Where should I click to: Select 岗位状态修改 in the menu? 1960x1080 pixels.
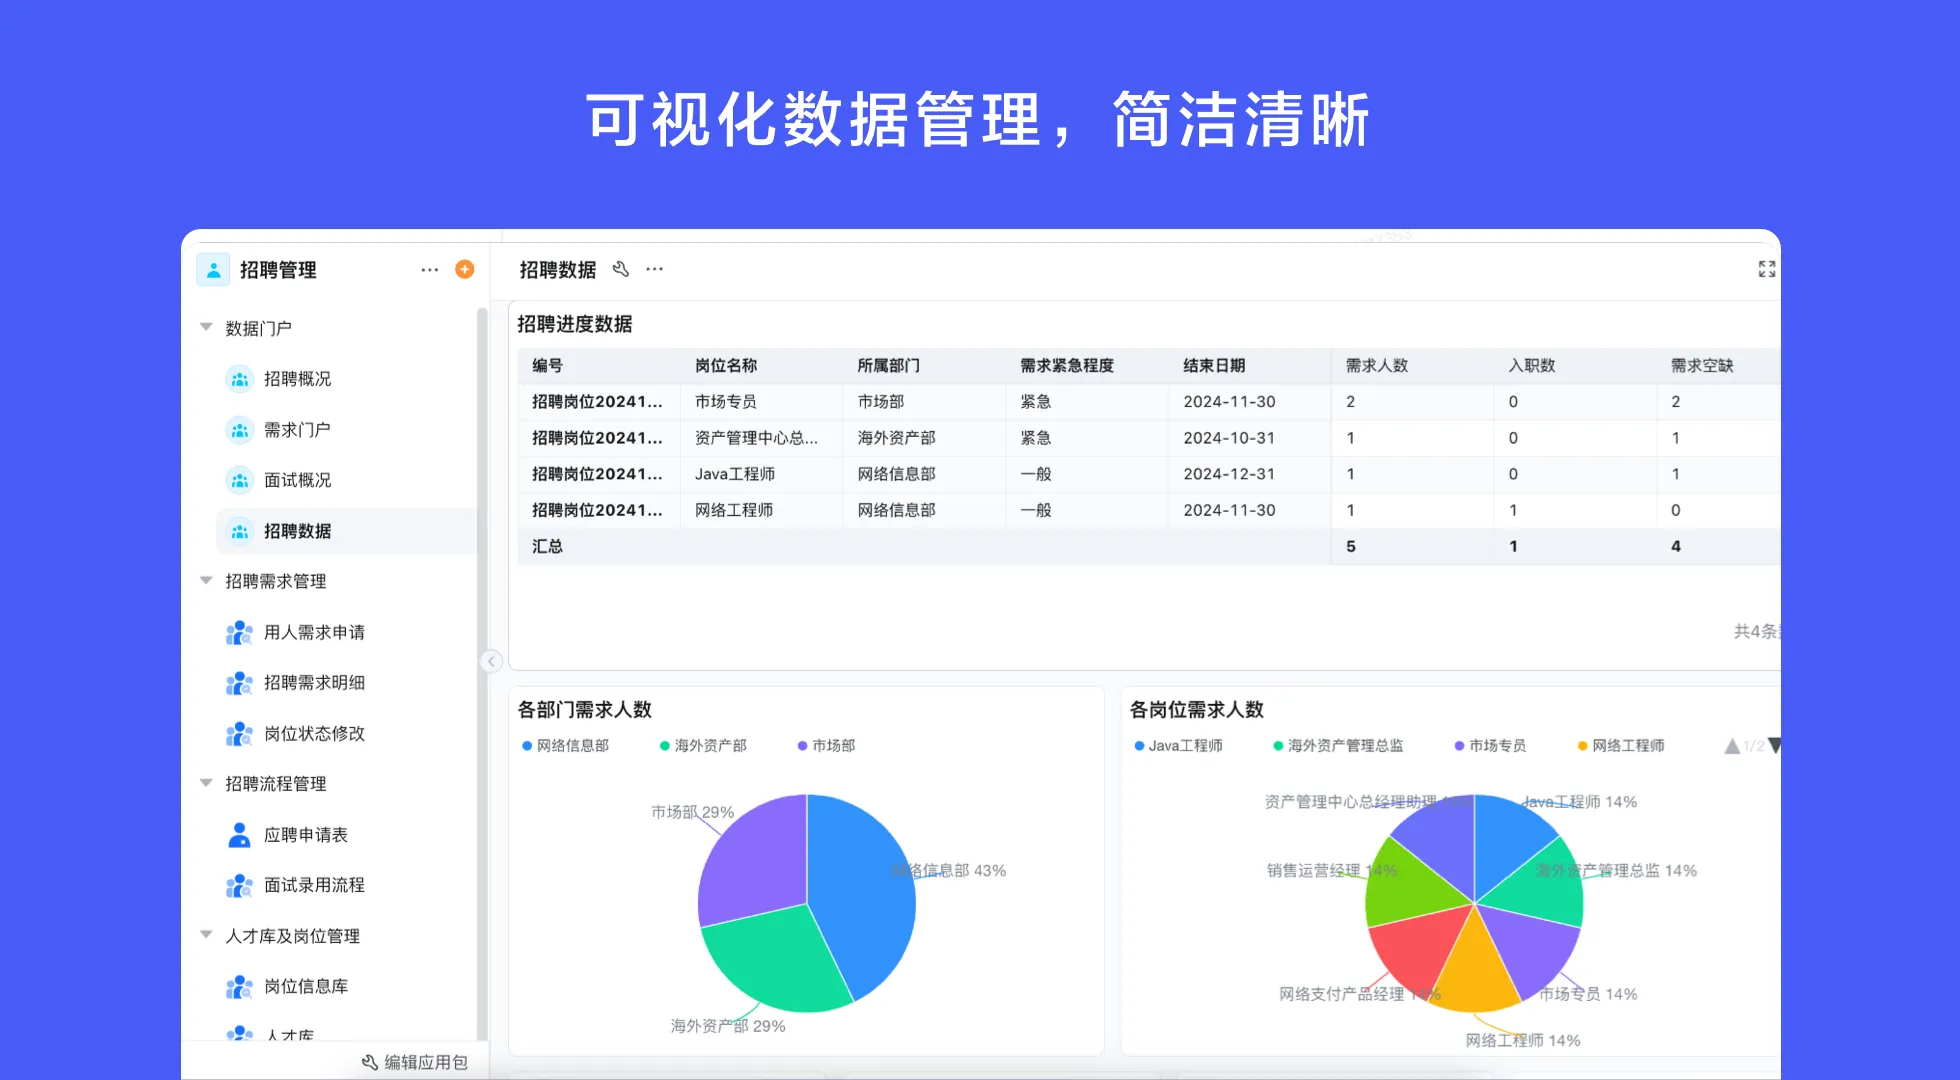[x=313, y=733]
